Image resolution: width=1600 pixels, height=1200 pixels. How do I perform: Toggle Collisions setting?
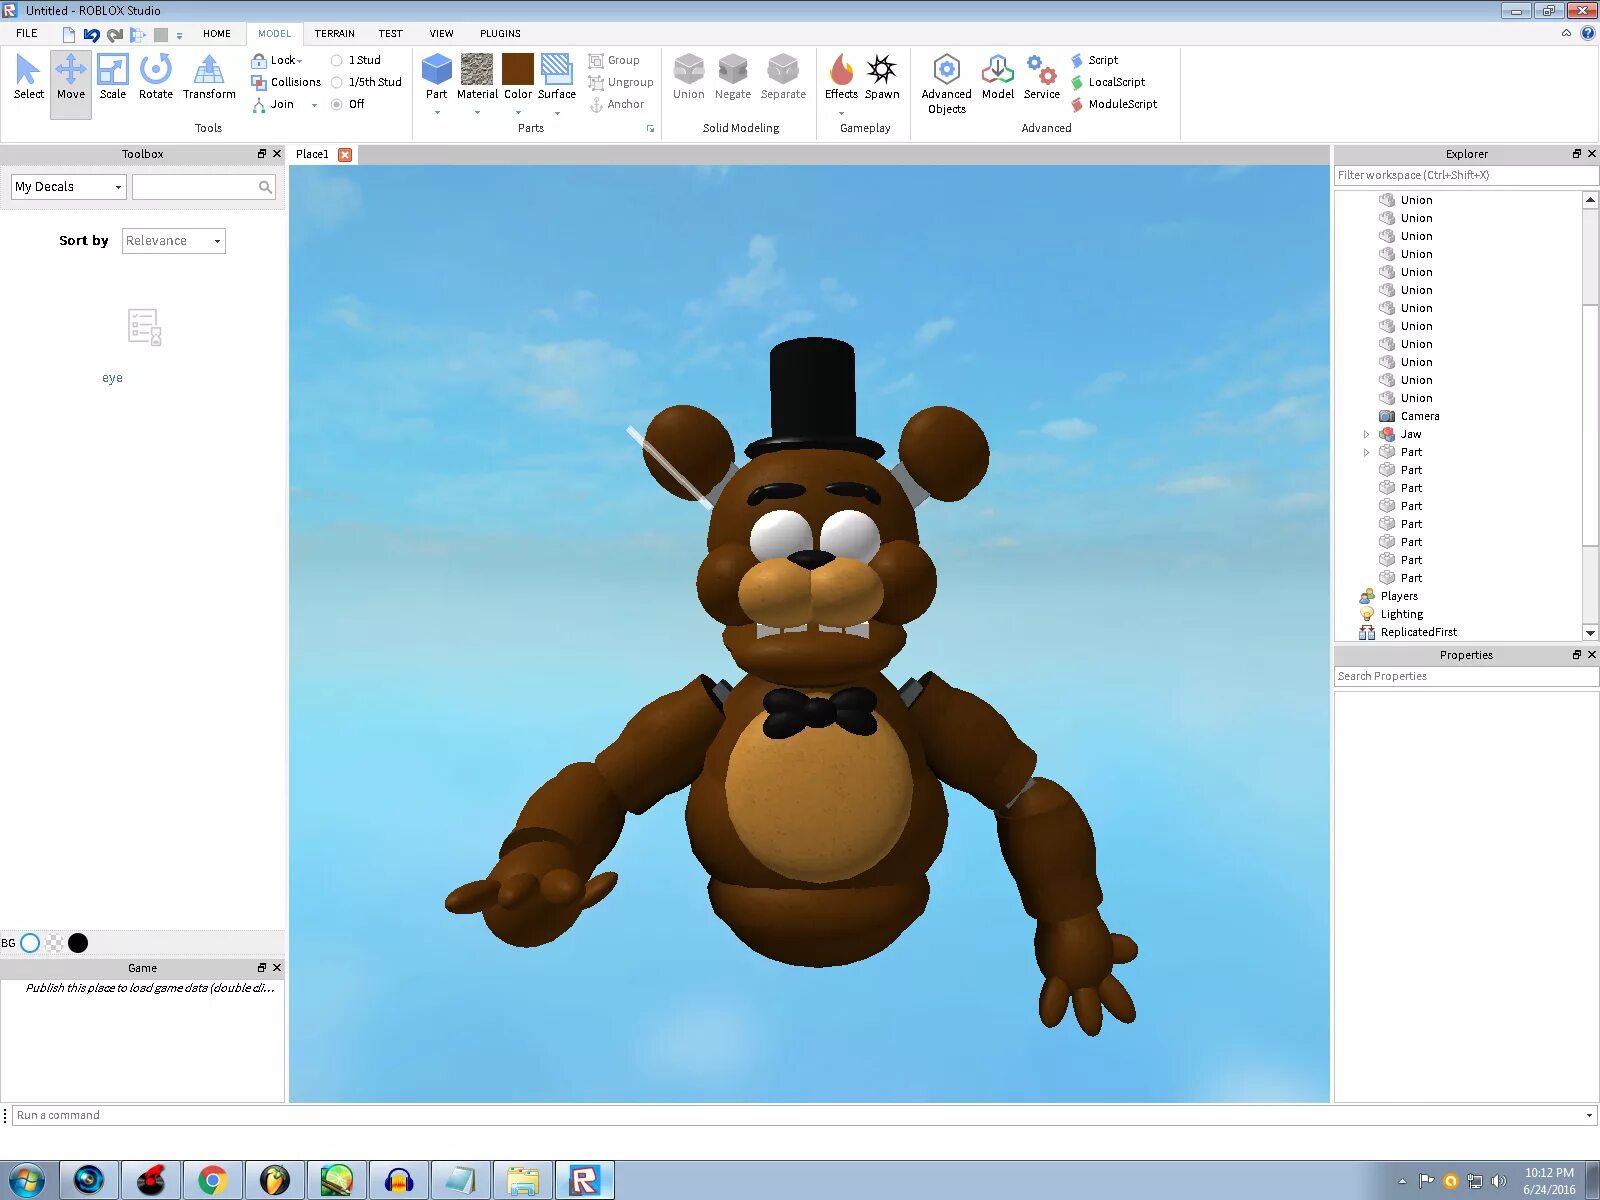tap(286, 82)
